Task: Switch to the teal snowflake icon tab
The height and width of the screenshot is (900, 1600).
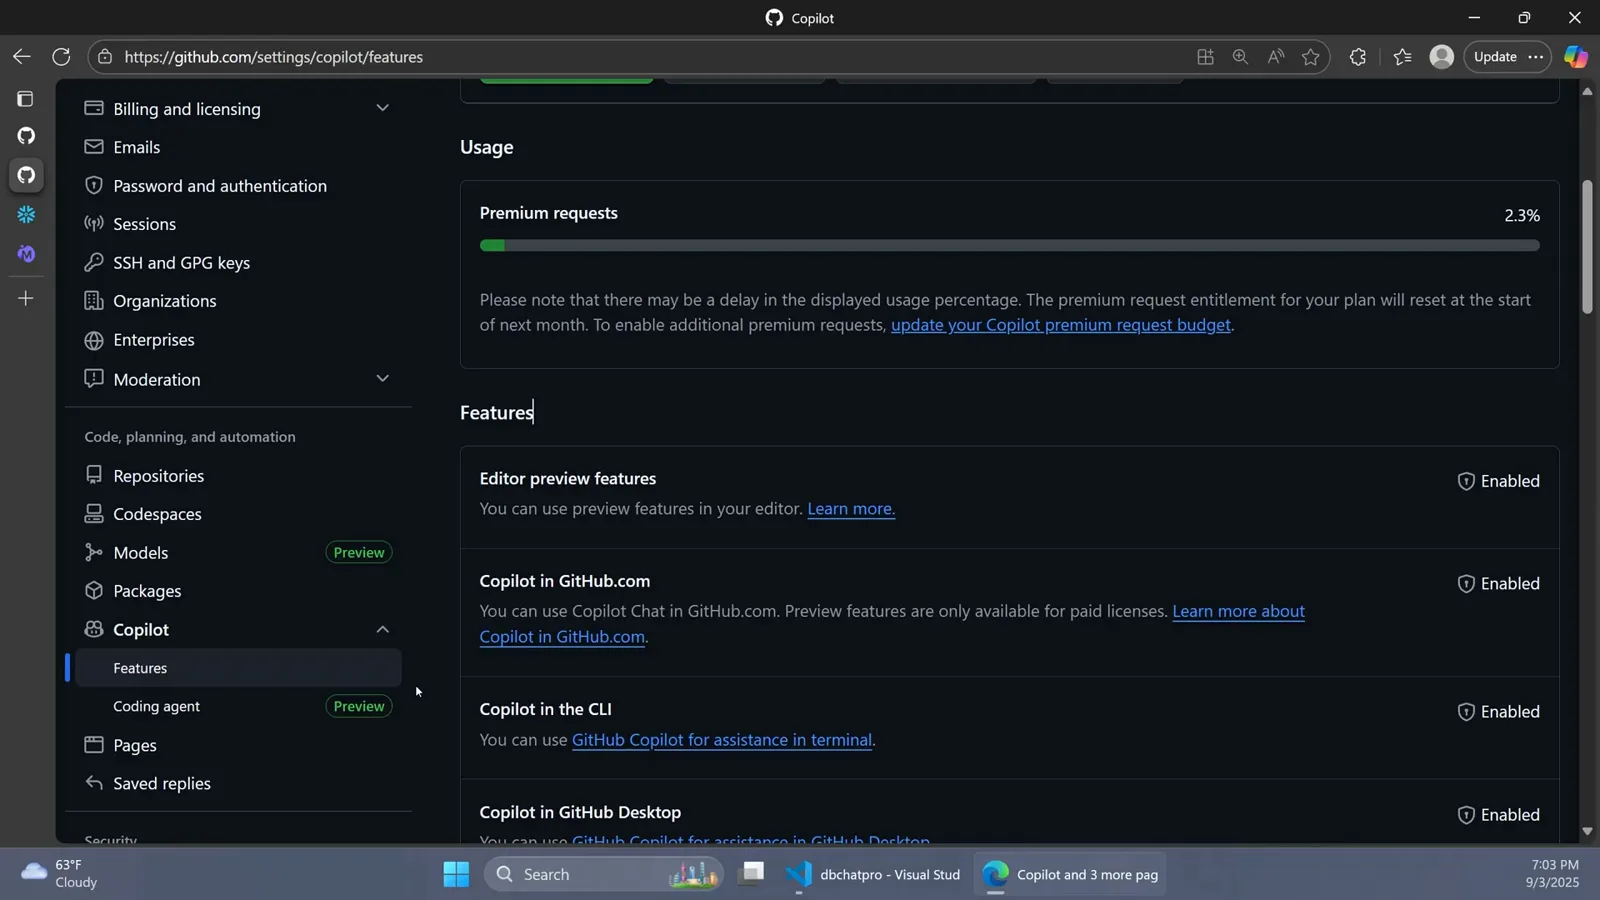Action: [x=26, y=215]
